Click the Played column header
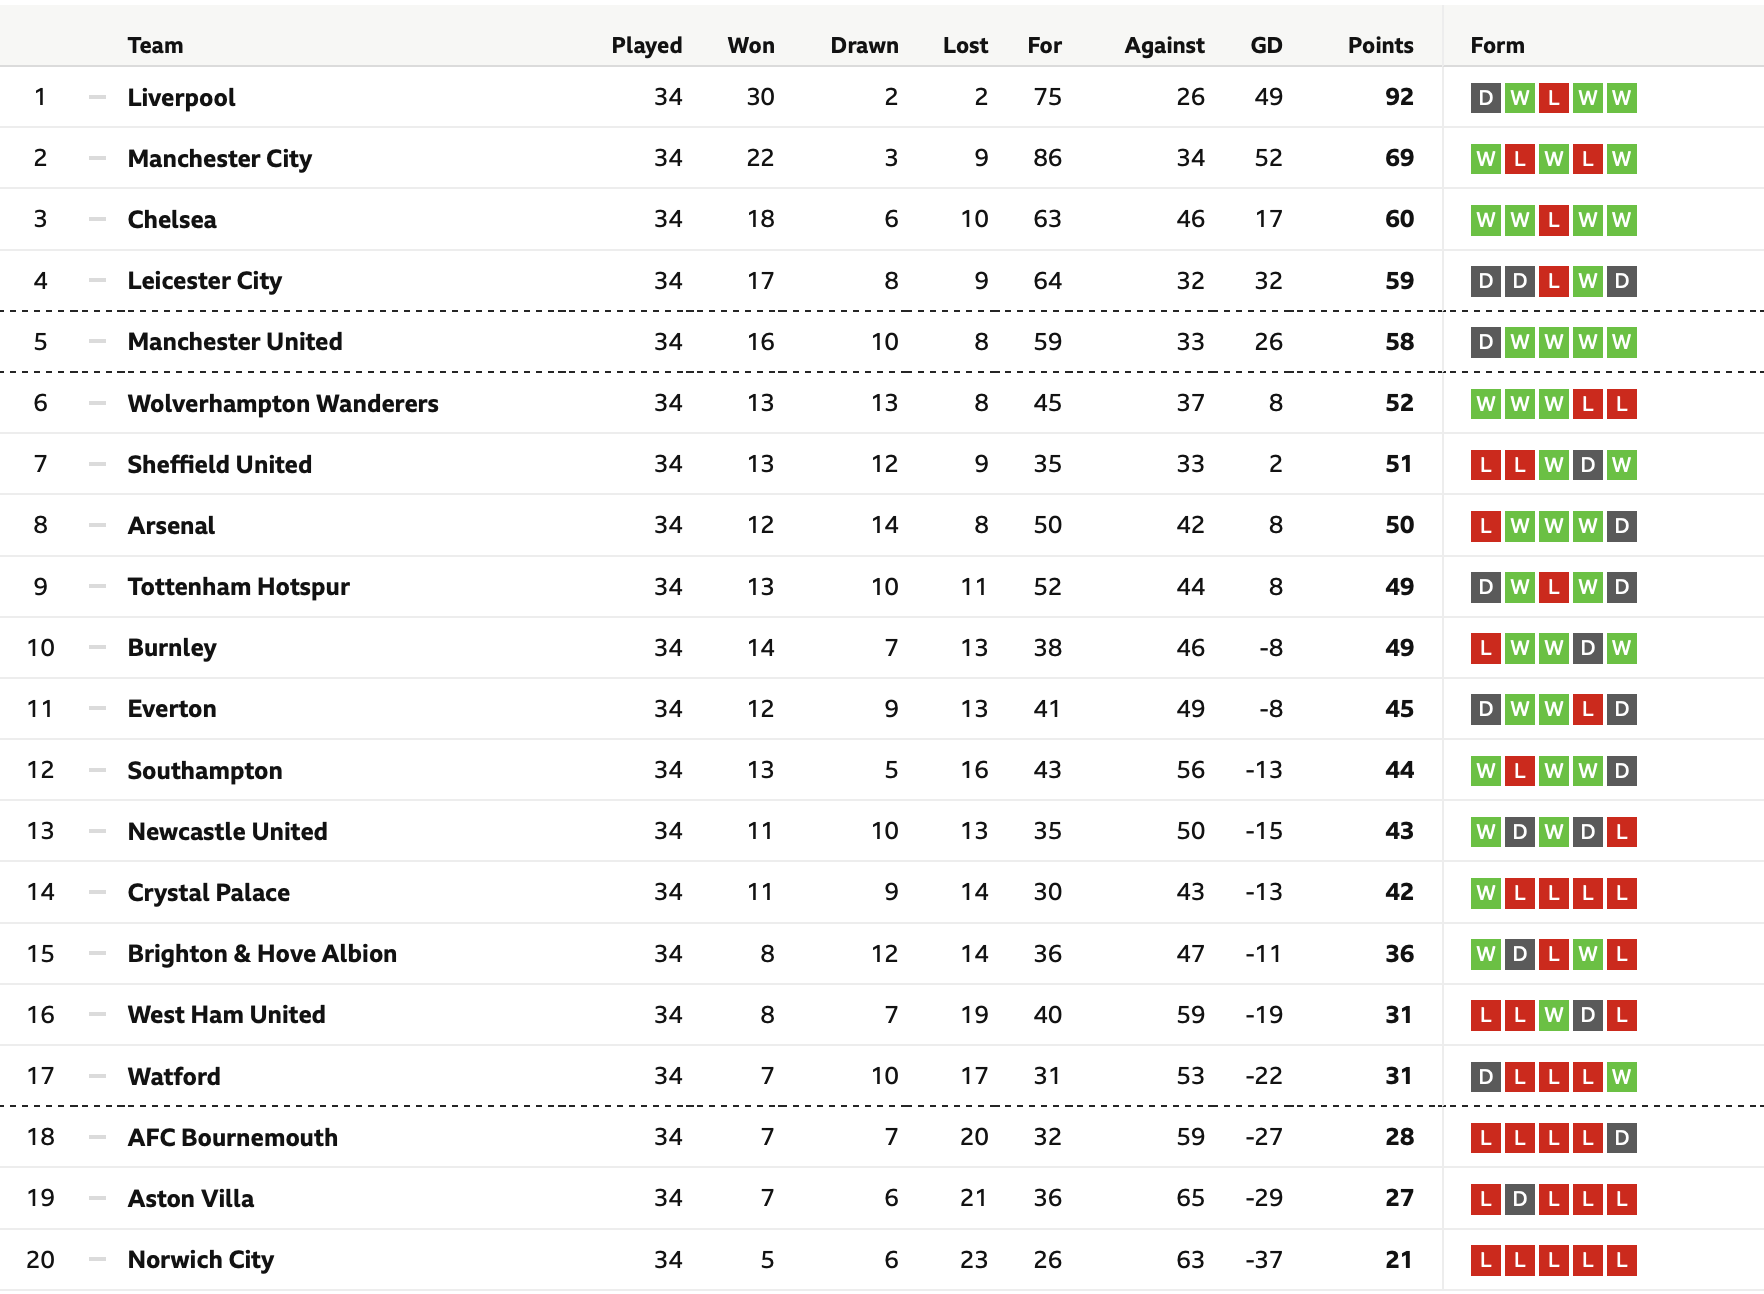The image size is (1764, 1294). (x=646, y=45)
